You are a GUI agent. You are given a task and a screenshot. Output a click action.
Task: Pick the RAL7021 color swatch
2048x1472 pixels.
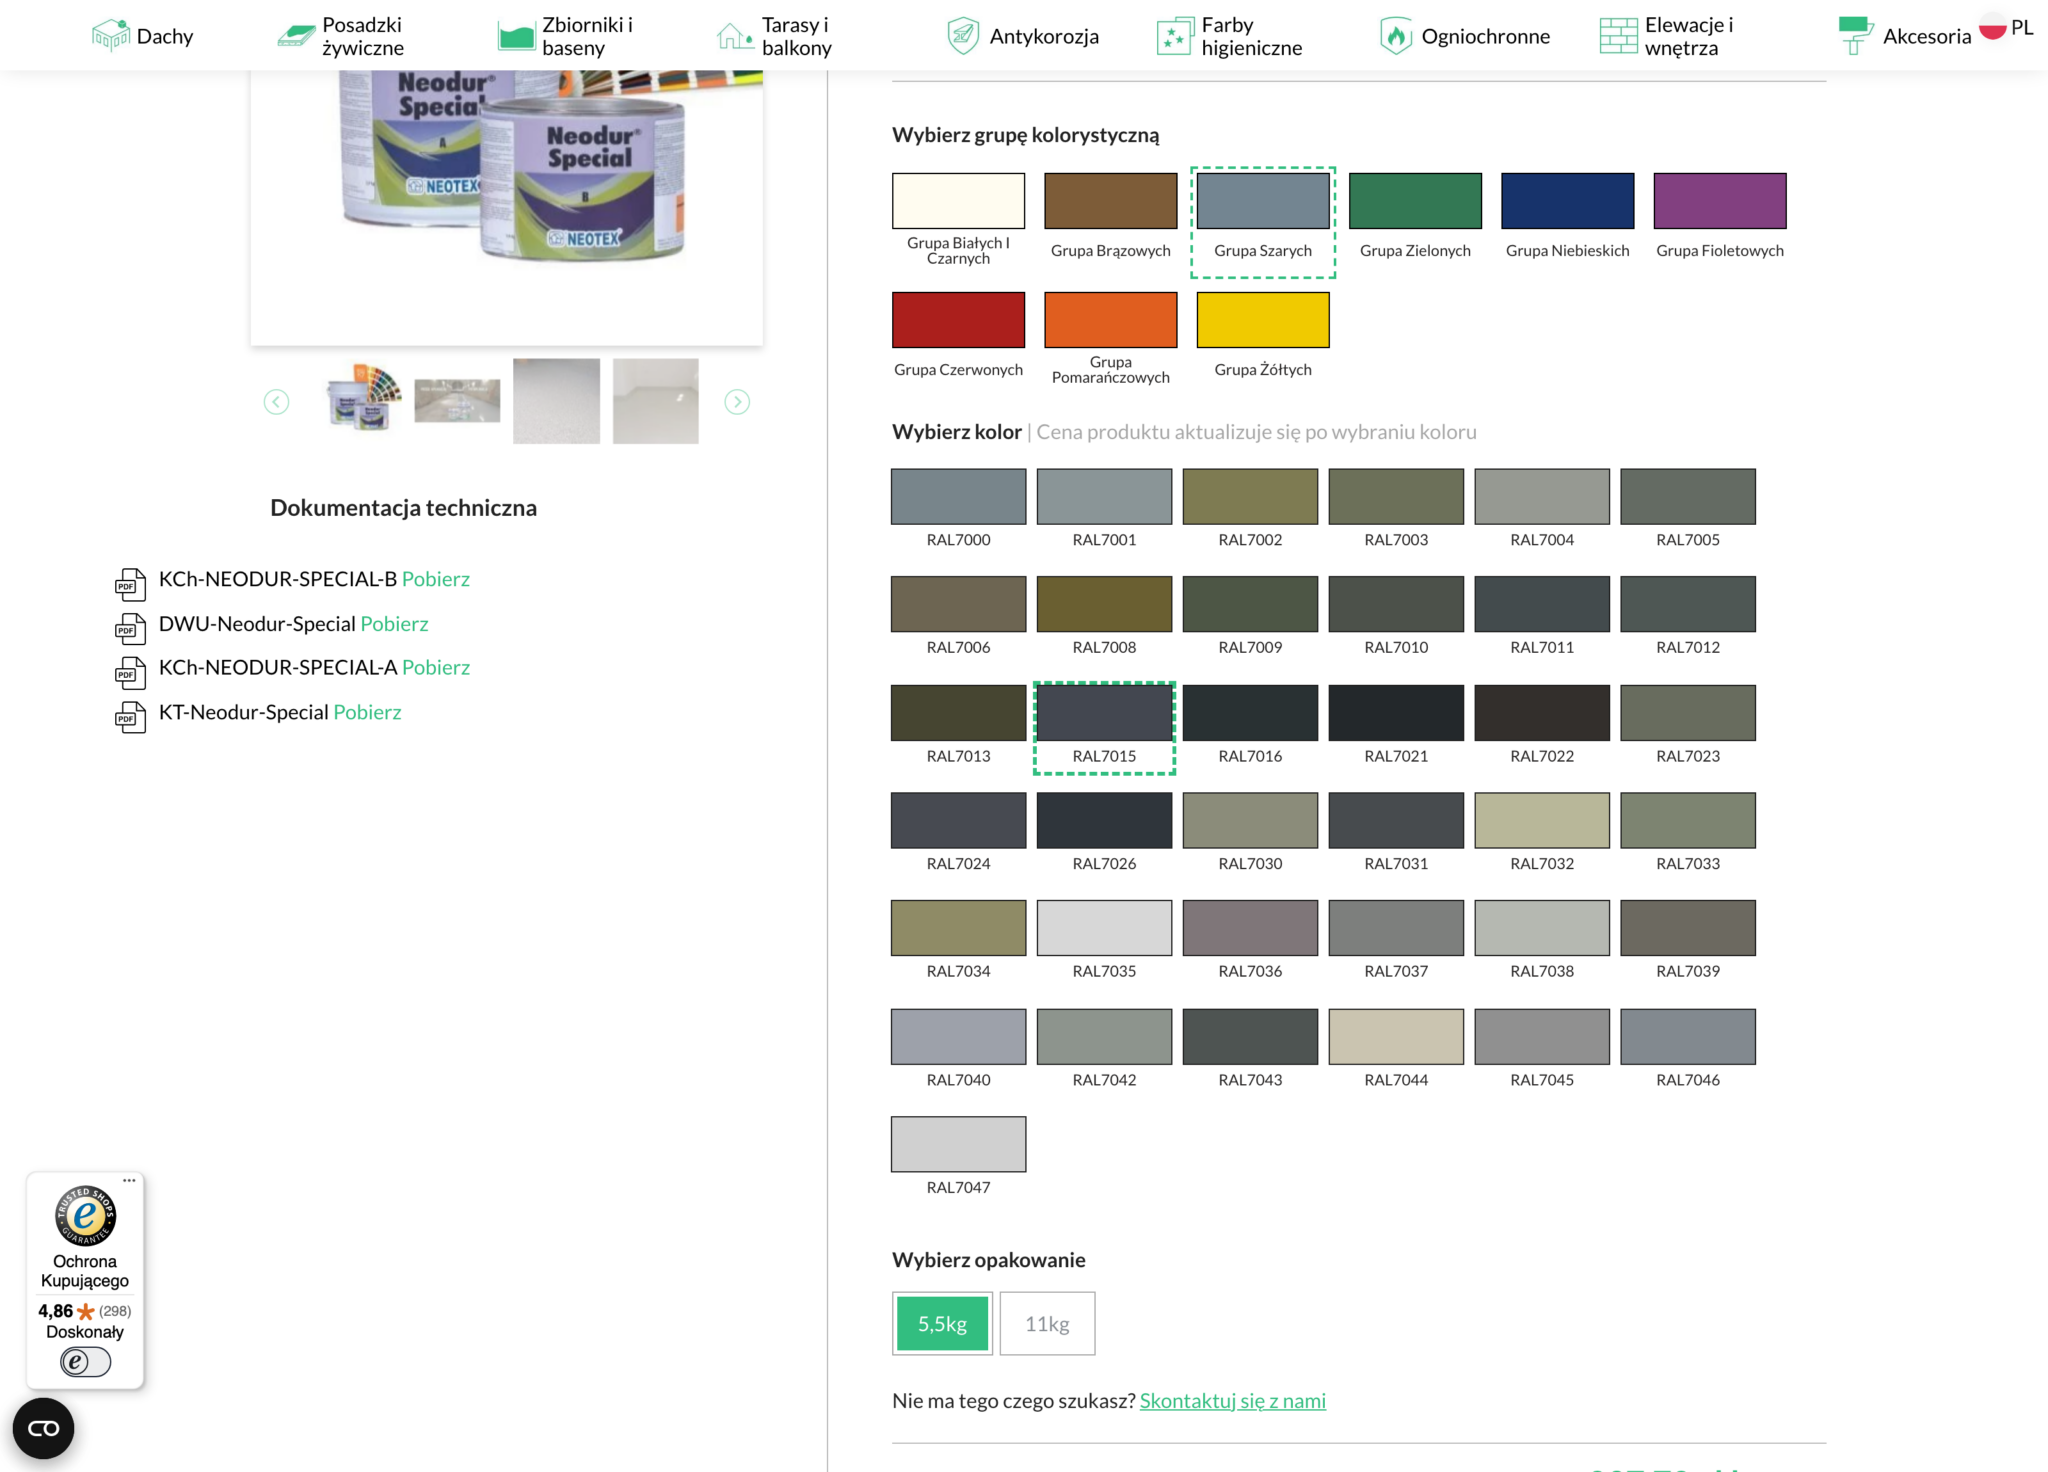point(1396,713)
